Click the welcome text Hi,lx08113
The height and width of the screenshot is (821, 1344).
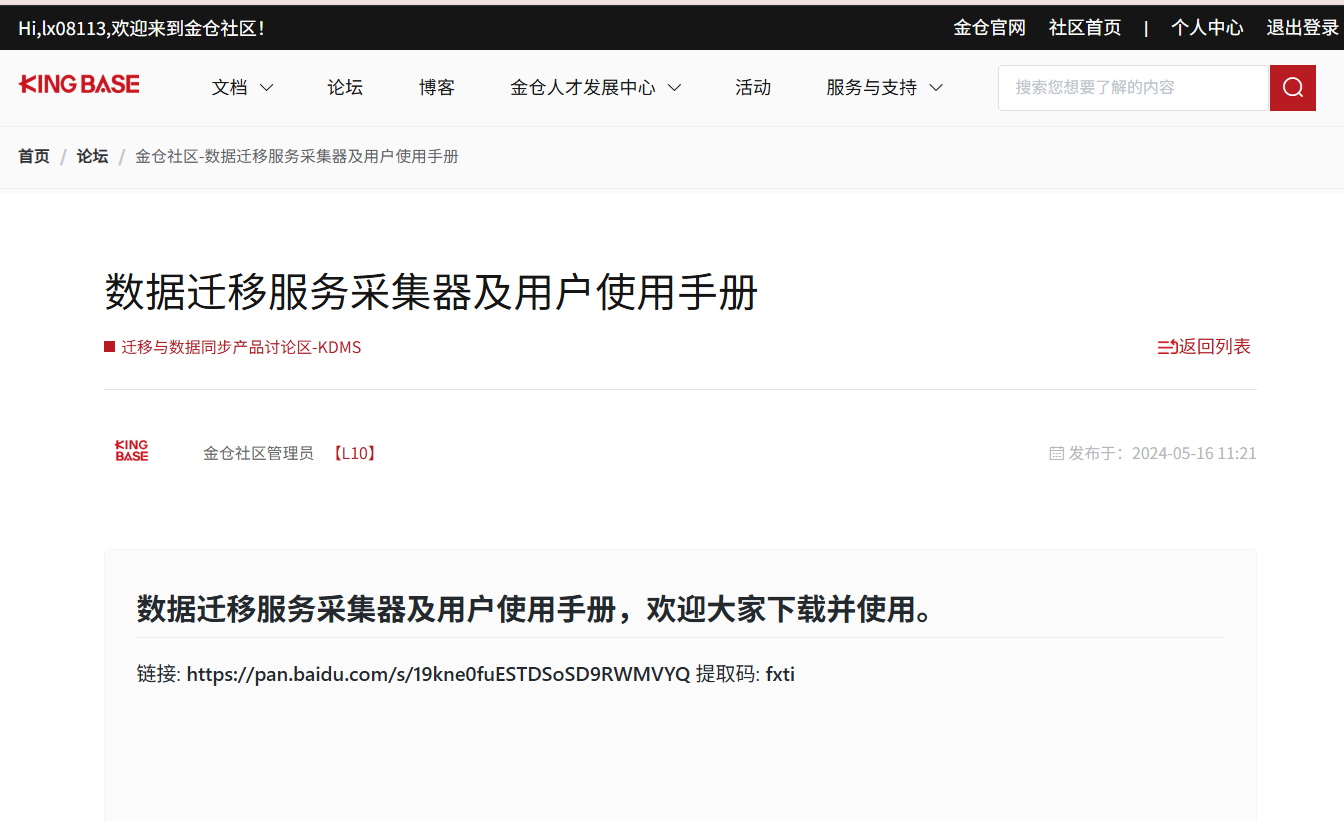tap(63, 28)
